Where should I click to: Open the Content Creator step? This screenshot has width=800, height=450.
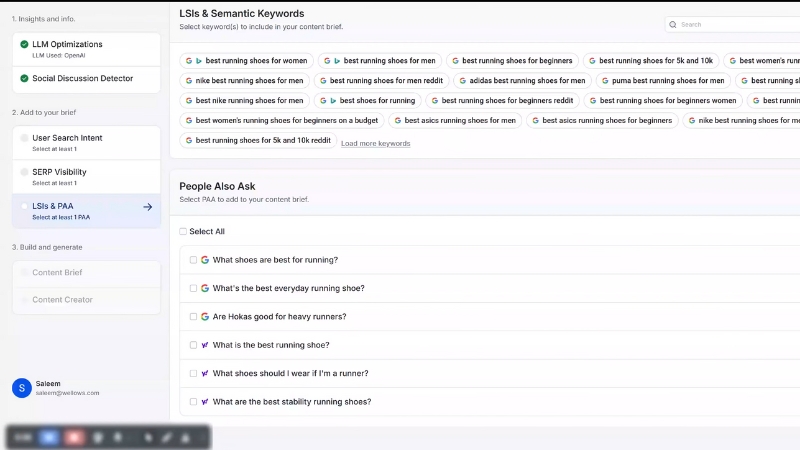(x=86, y=301)
